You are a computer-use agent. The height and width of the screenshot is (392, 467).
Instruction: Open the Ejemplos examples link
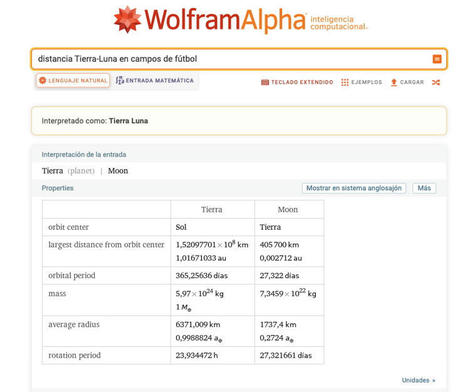point(362,82)
